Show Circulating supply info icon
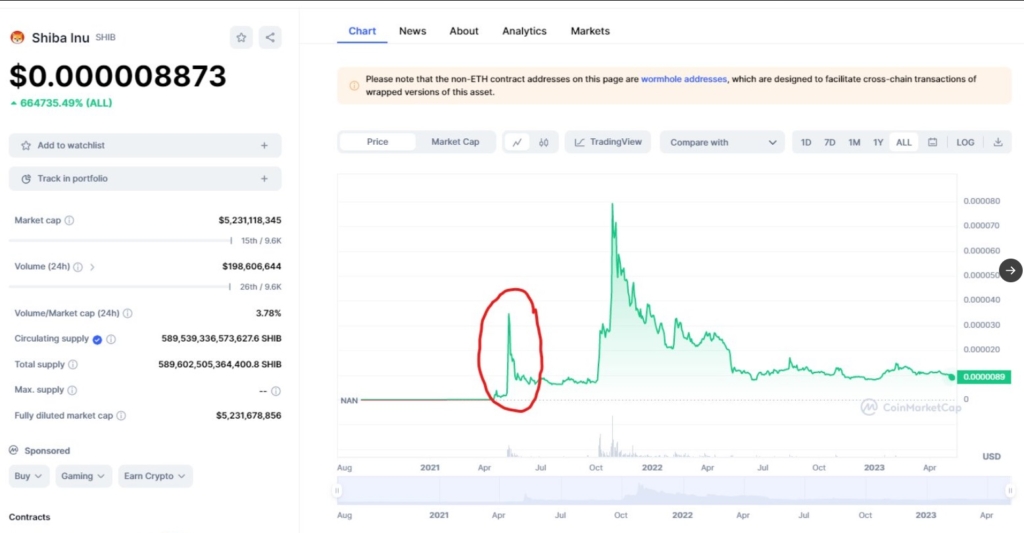Viewport: 1024px width, 533px height. pos(111,339)
